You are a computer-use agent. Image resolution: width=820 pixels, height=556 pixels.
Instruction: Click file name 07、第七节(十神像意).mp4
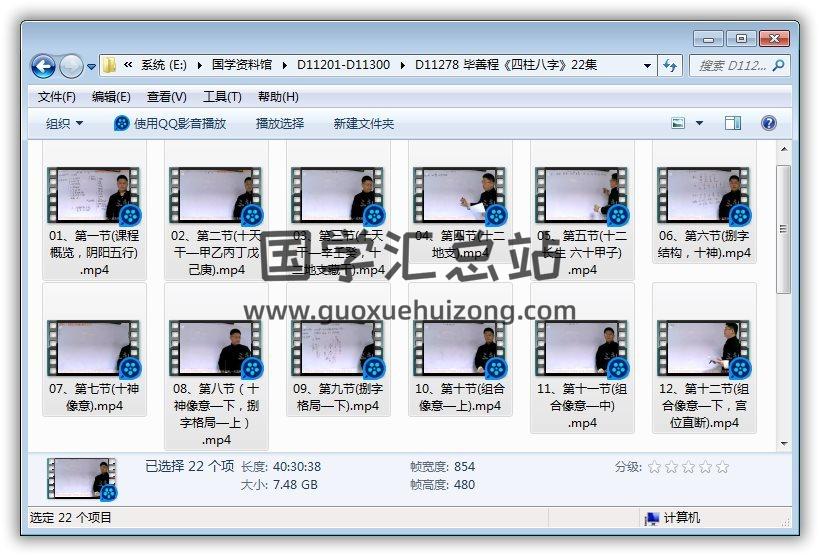[94, 397]
